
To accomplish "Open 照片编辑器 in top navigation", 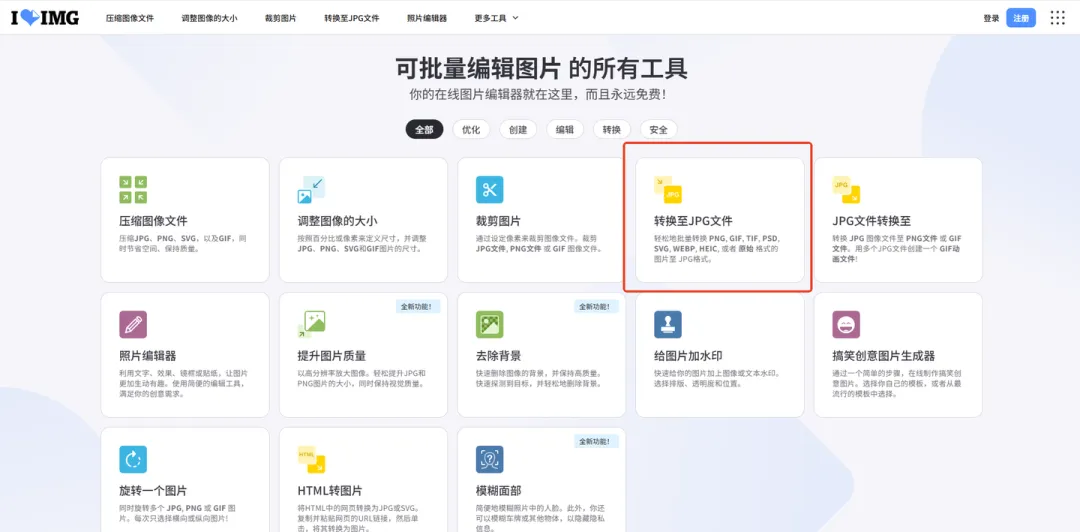I will coord(427,18).
